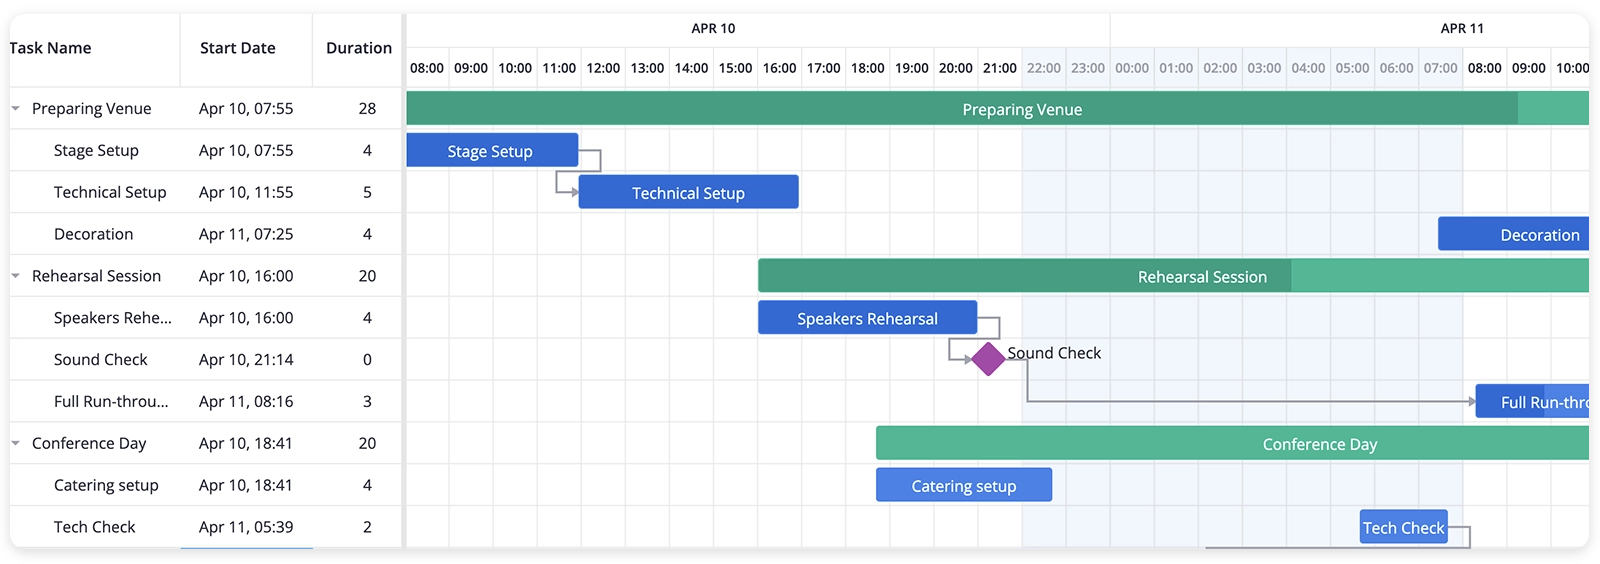Select the Sound Check task name
1600x564 pixels.
click(x=100, y=360)
